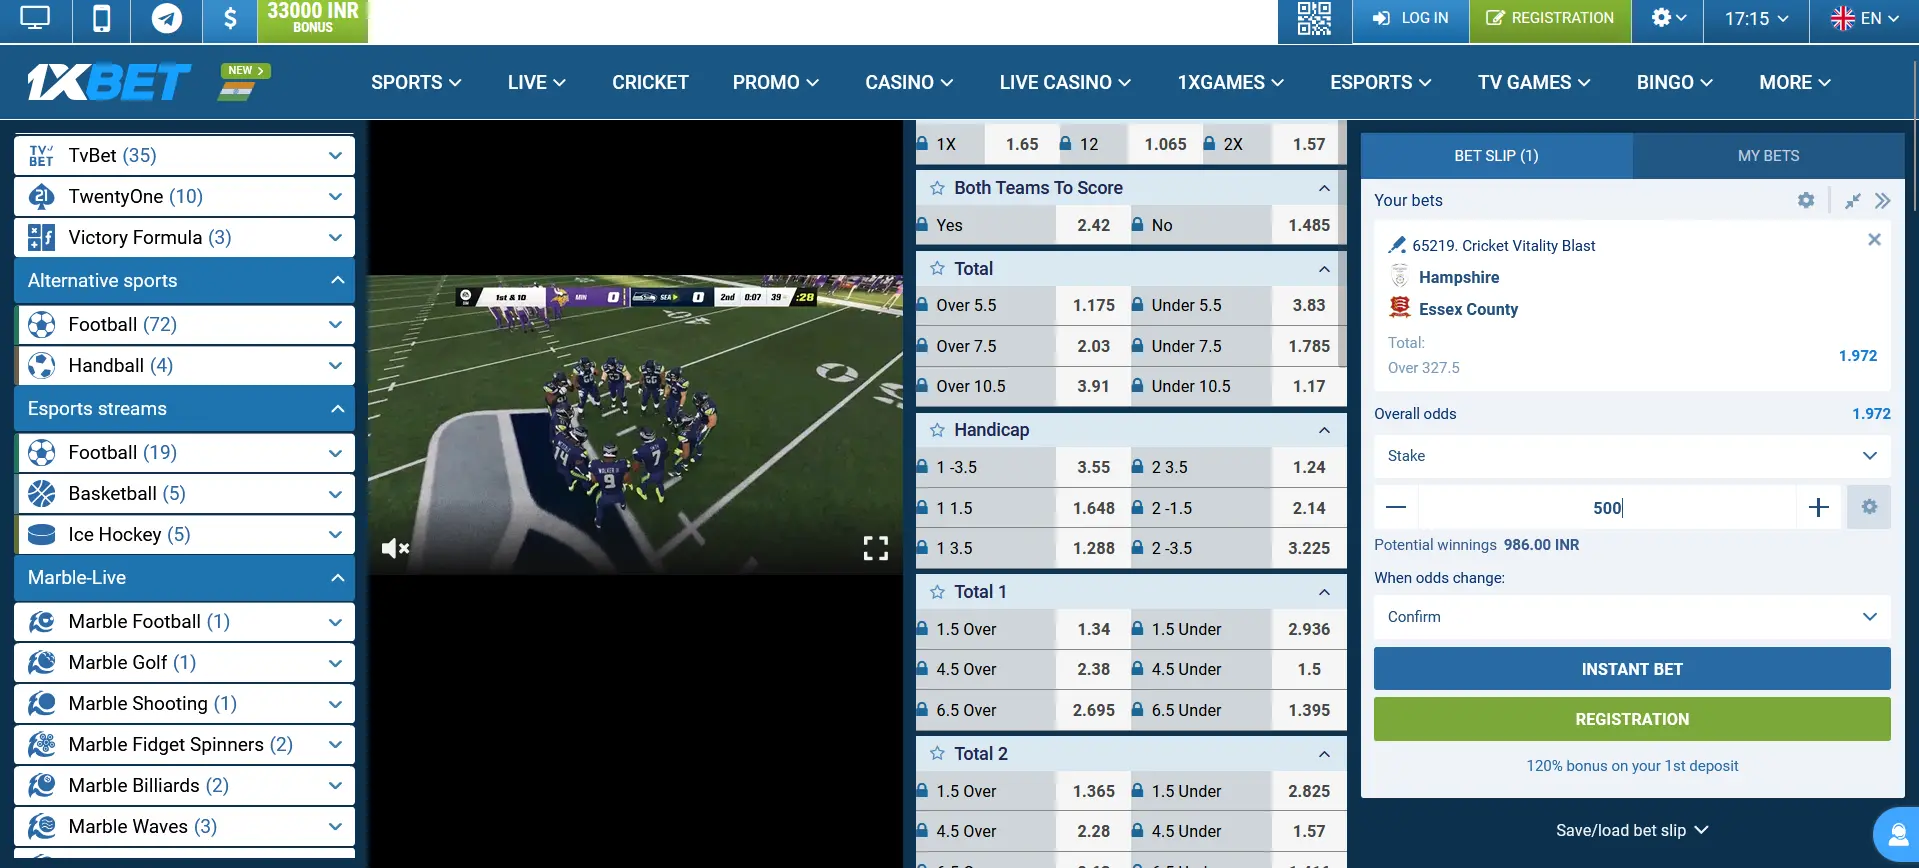The width and height of the screenshot is (1919, 868).
Task: Click the Ice Hockey puck icon
Action: [42, 534]
